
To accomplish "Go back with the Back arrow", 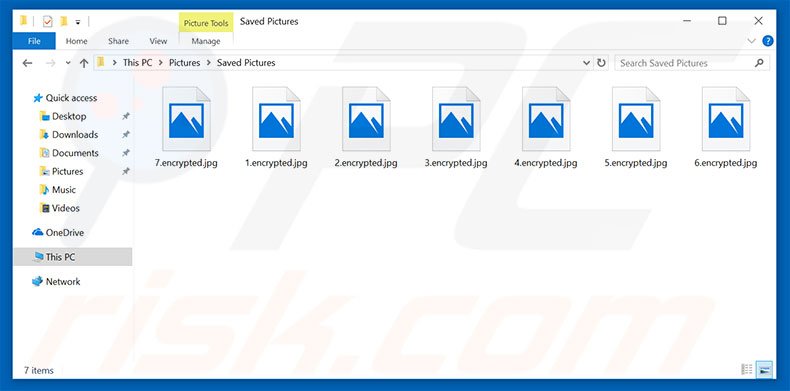I will click(x=27, y=63).
